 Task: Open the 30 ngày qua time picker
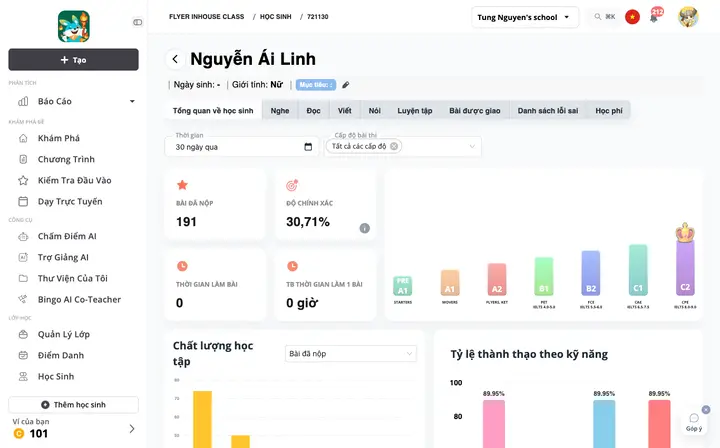click(x=242, y=147)
